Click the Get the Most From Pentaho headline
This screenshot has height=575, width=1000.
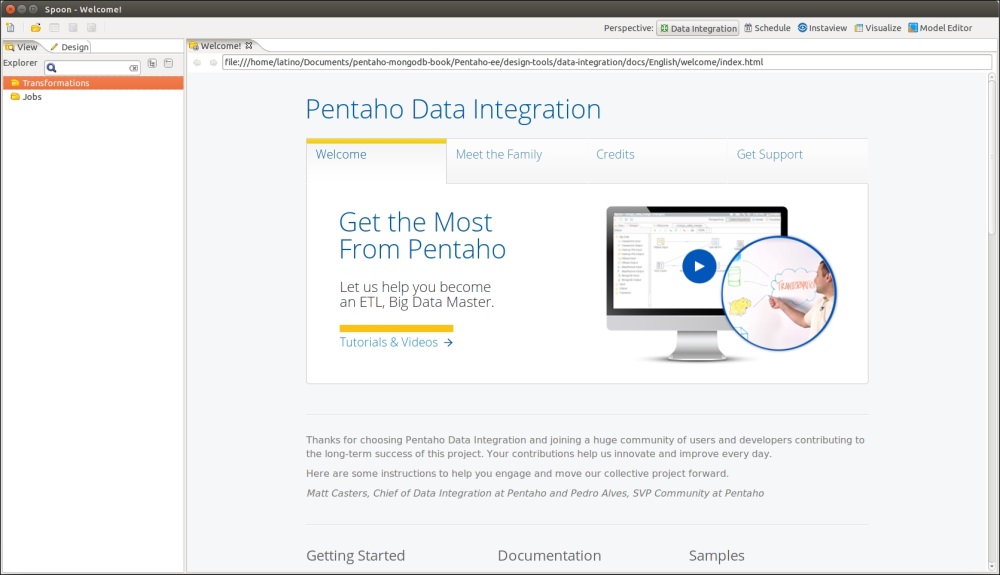coord(422,236)
